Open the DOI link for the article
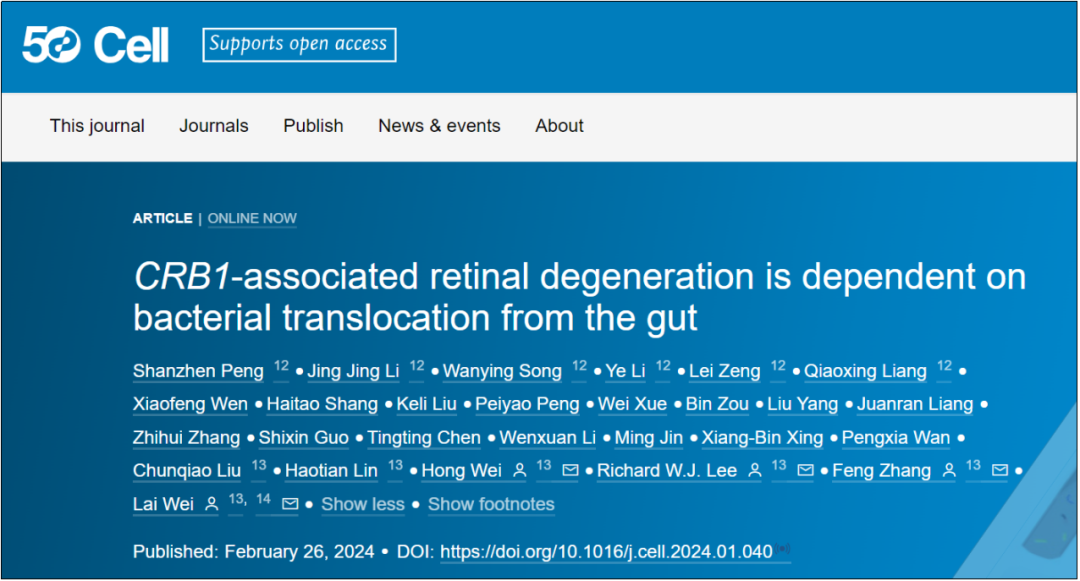This screenshot has height=581, width=1080. pos(606,552)
